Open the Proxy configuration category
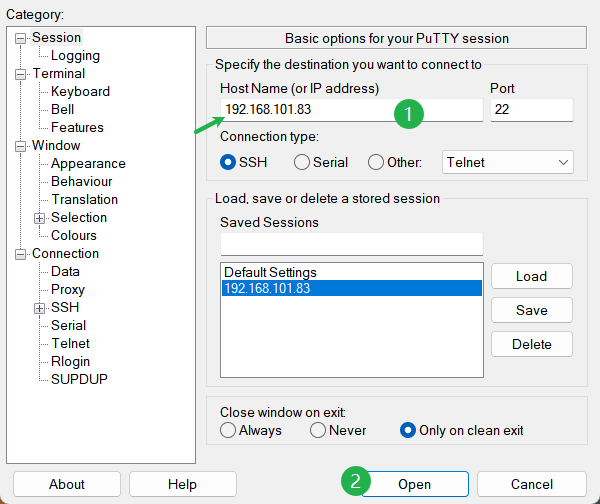 (68, 290)
